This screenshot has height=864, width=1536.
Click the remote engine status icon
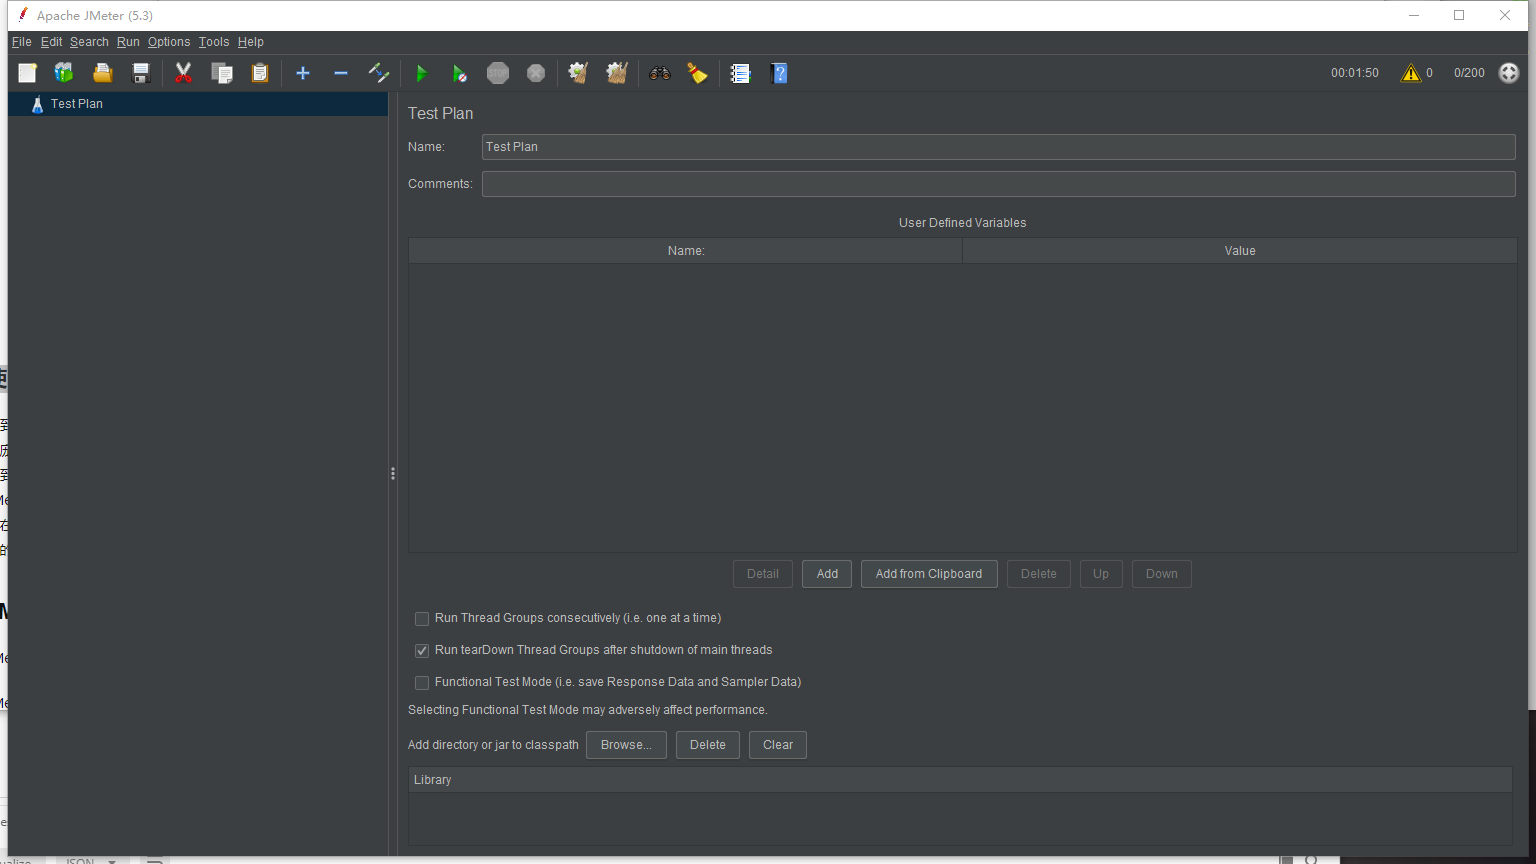(x=1509, y=73)
